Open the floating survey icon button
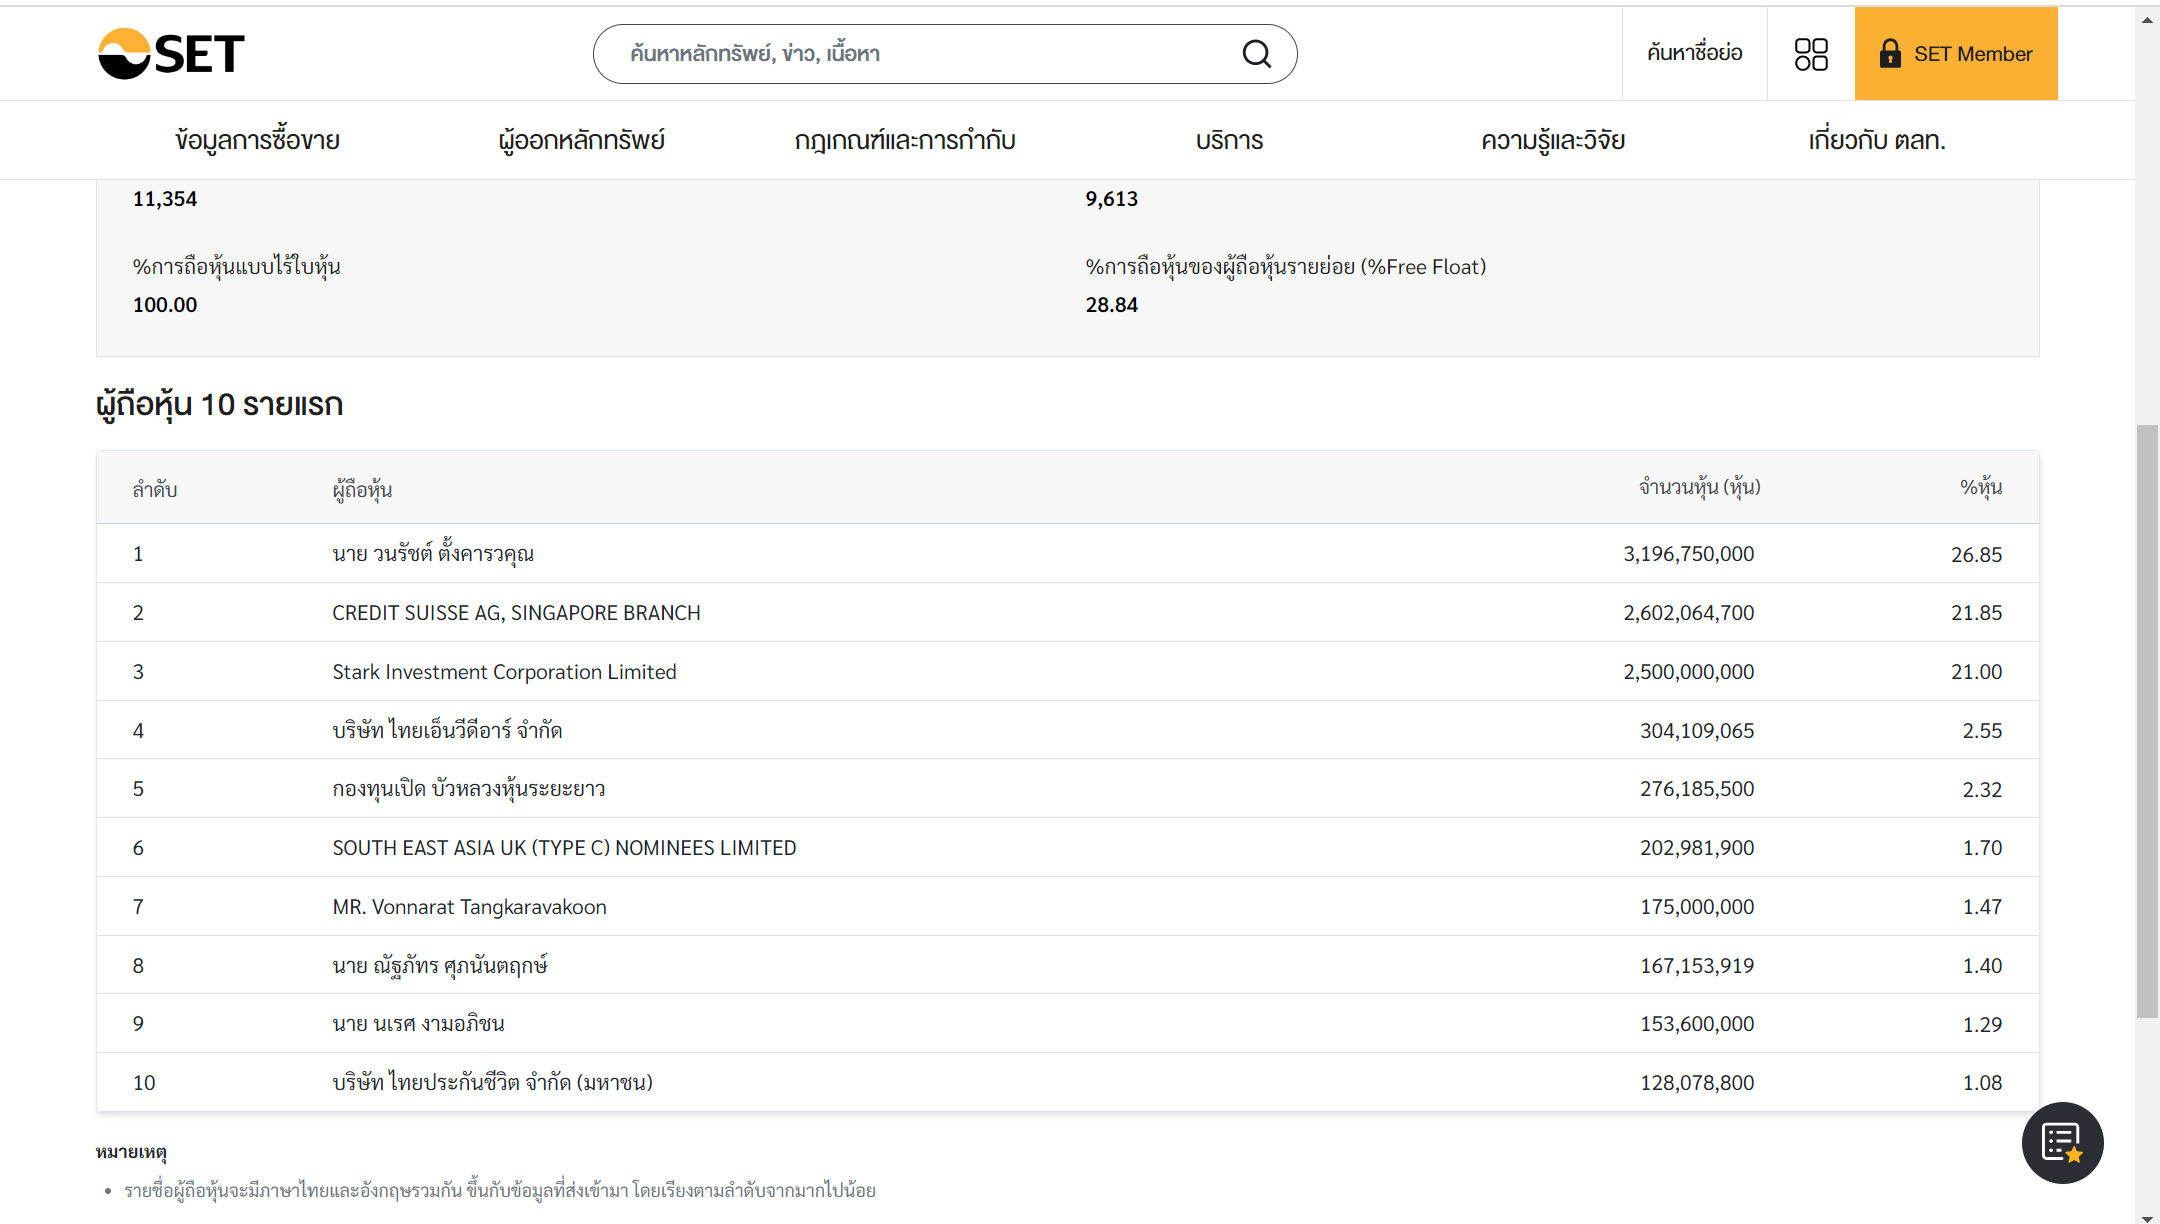Image resolution: width=2160 pixels, height=1224 pixels. [2062, 1142]
